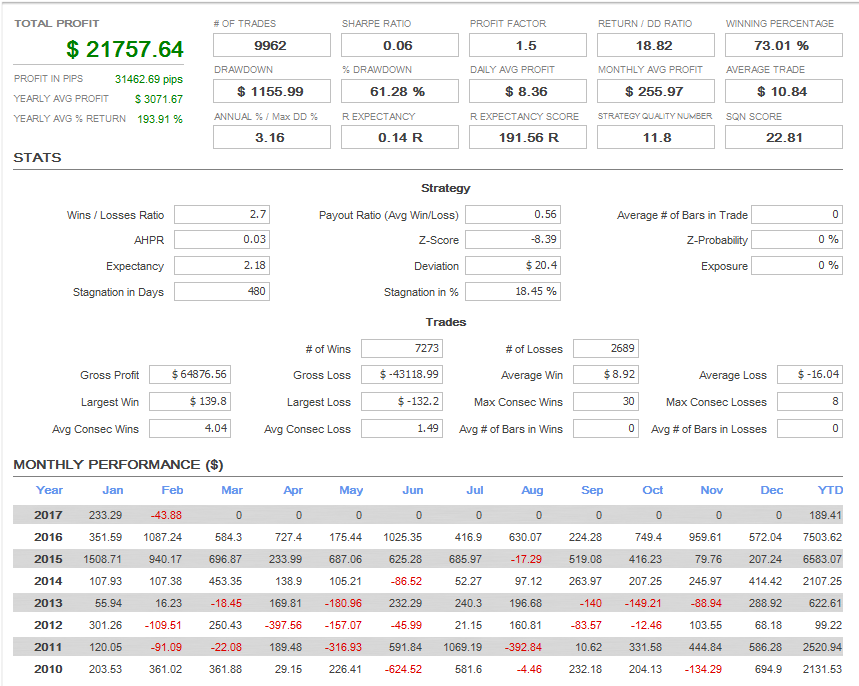The image size is (859, 686).
Task: Click the Jun column header
Action: 413,490
